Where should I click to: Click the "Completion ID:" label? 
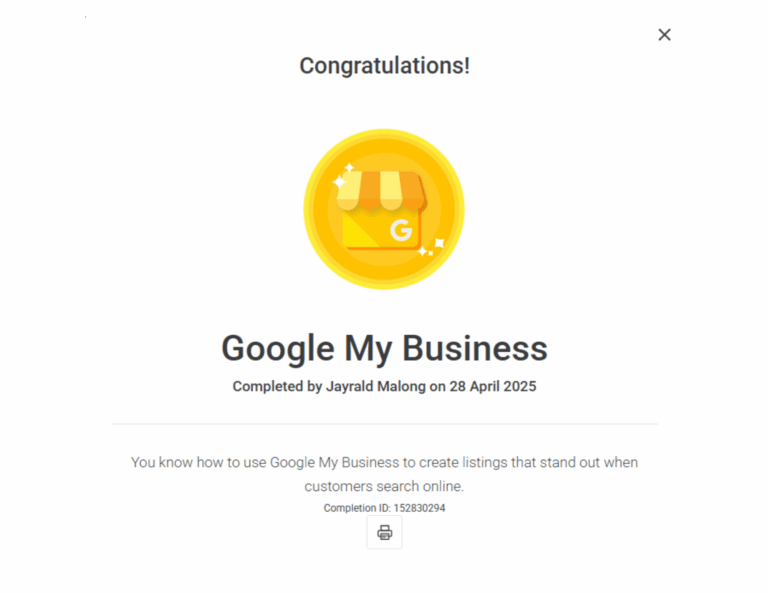point(357,508)
